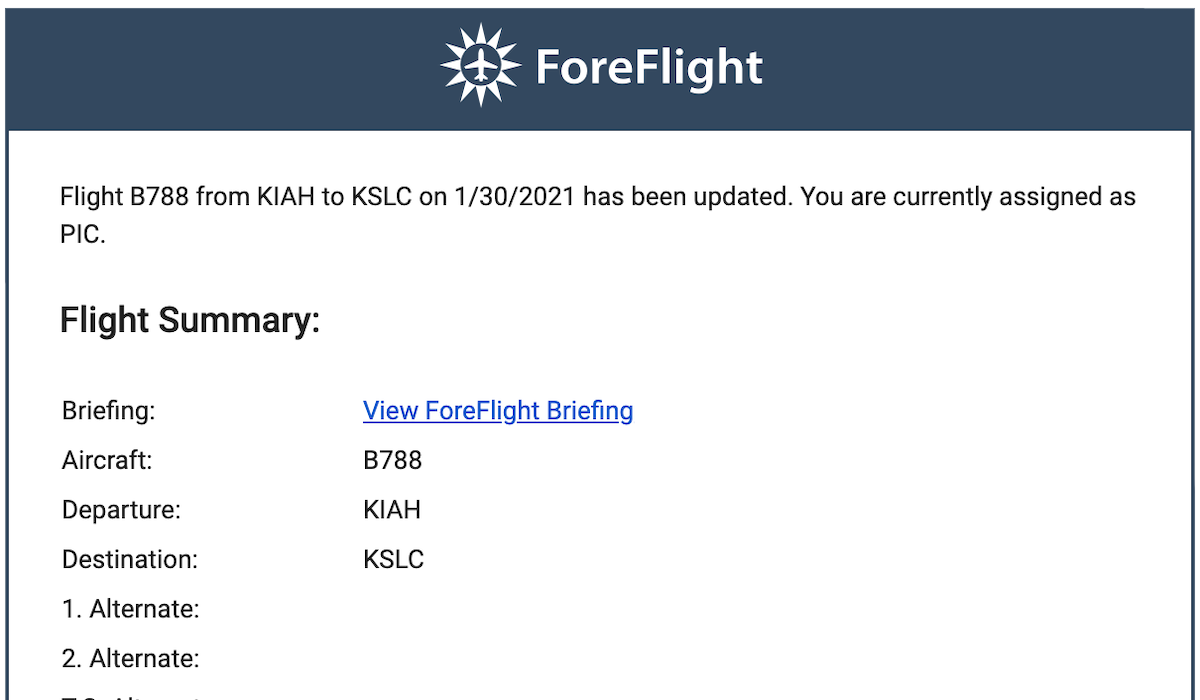Click the ForeFlight sunburst airplane logo icon
Screen dimensions: 1200x700
480,65
